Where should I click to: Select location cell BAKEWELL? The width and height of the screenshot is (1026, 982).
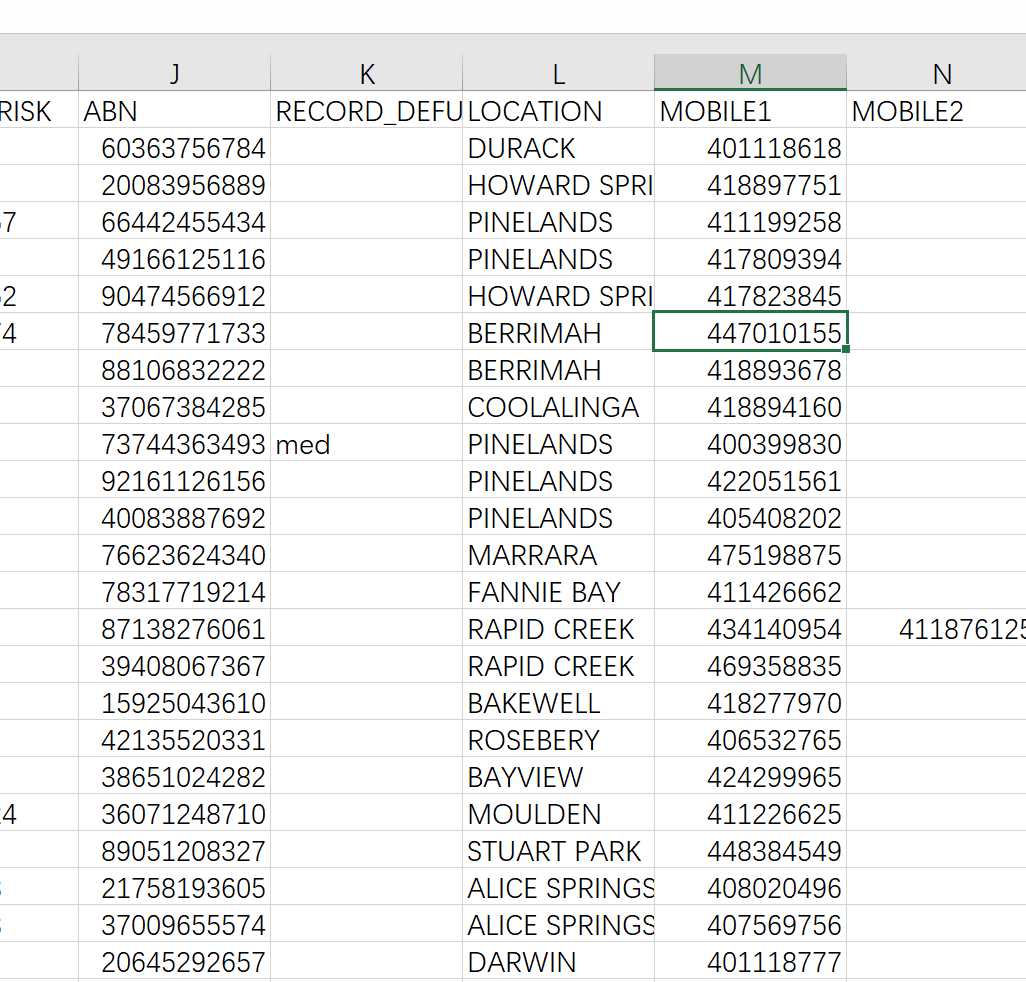click(x=558, y=701)
